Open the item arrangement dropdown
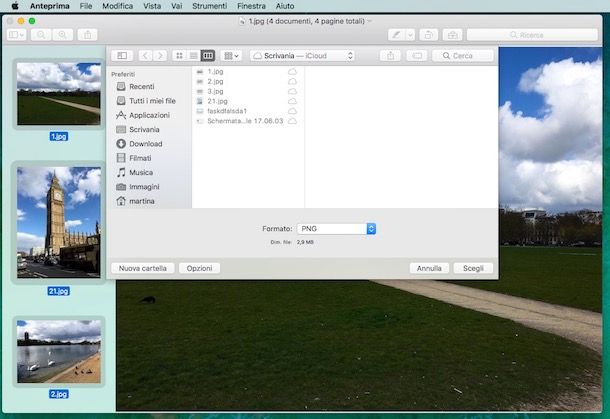610x419 pixels. click(231, 56)
